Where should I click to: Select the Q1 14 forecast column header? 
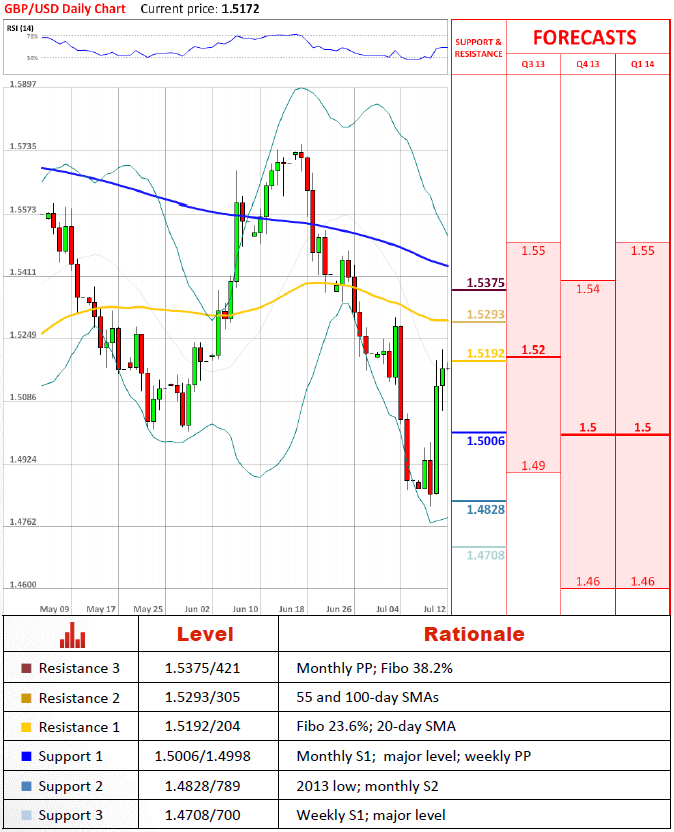click(642, 64)
